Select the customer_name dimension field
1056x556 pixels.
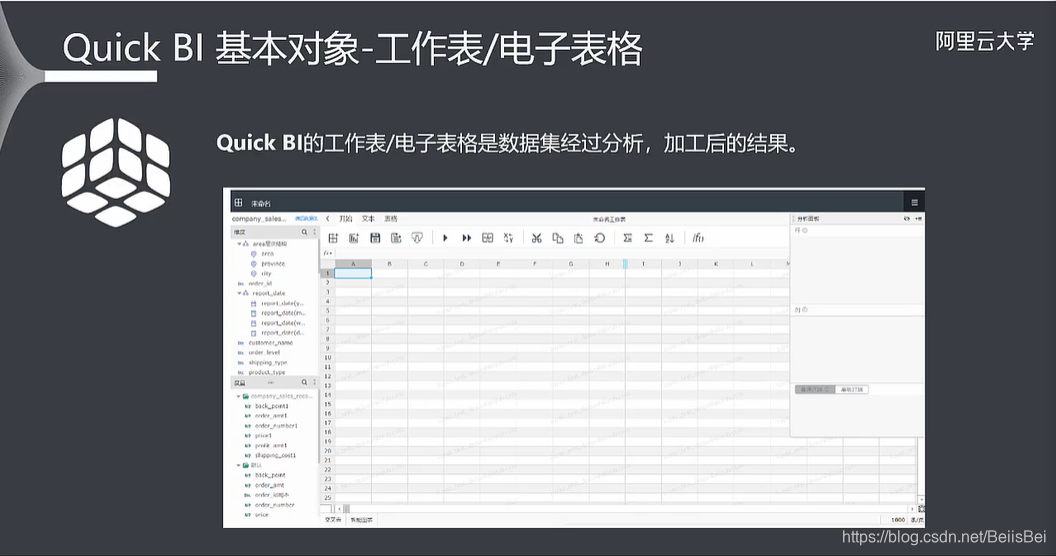pos(271,343)
